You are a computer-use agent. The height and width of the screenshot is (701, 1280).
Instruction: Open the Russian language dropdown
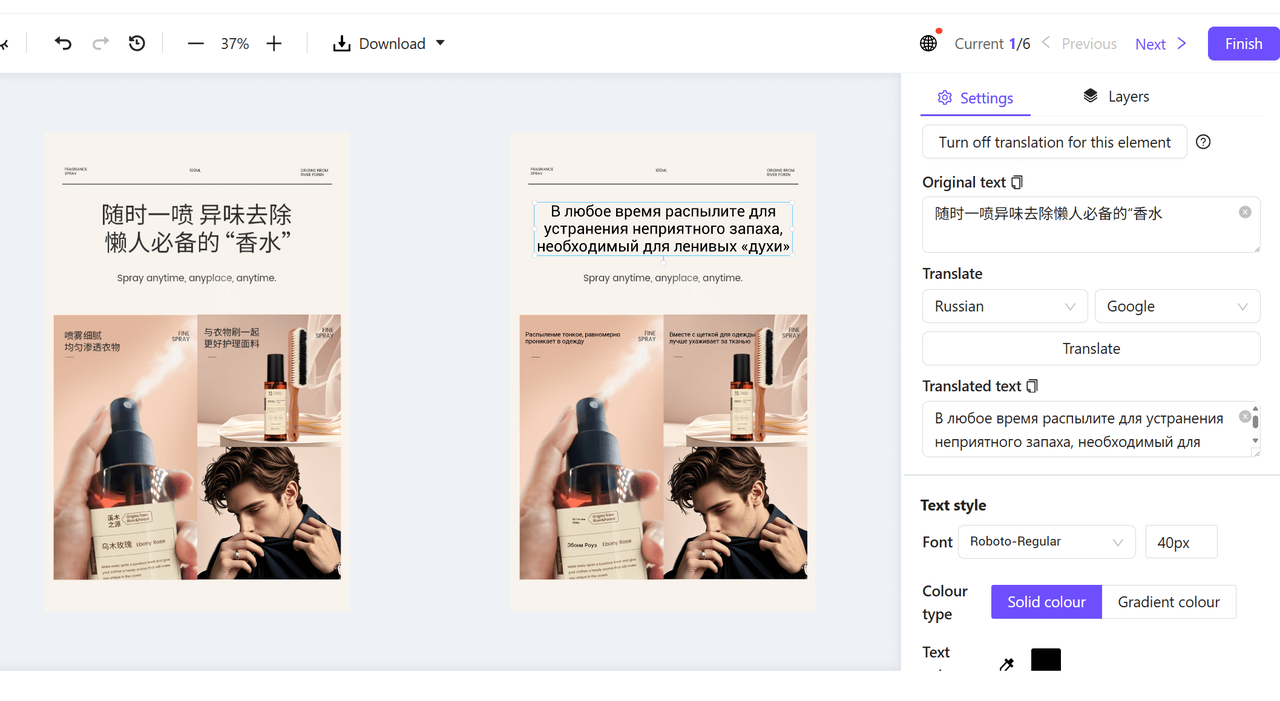tap(1004, 306)
